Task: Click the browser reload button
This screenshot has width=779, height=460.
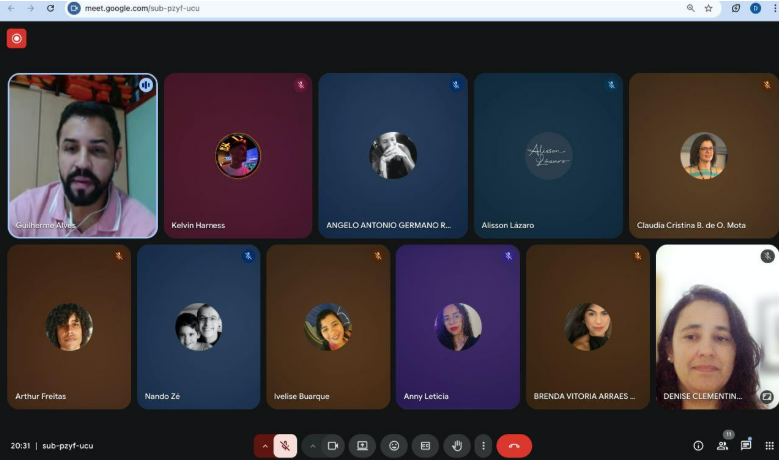Action: [49, 8]
